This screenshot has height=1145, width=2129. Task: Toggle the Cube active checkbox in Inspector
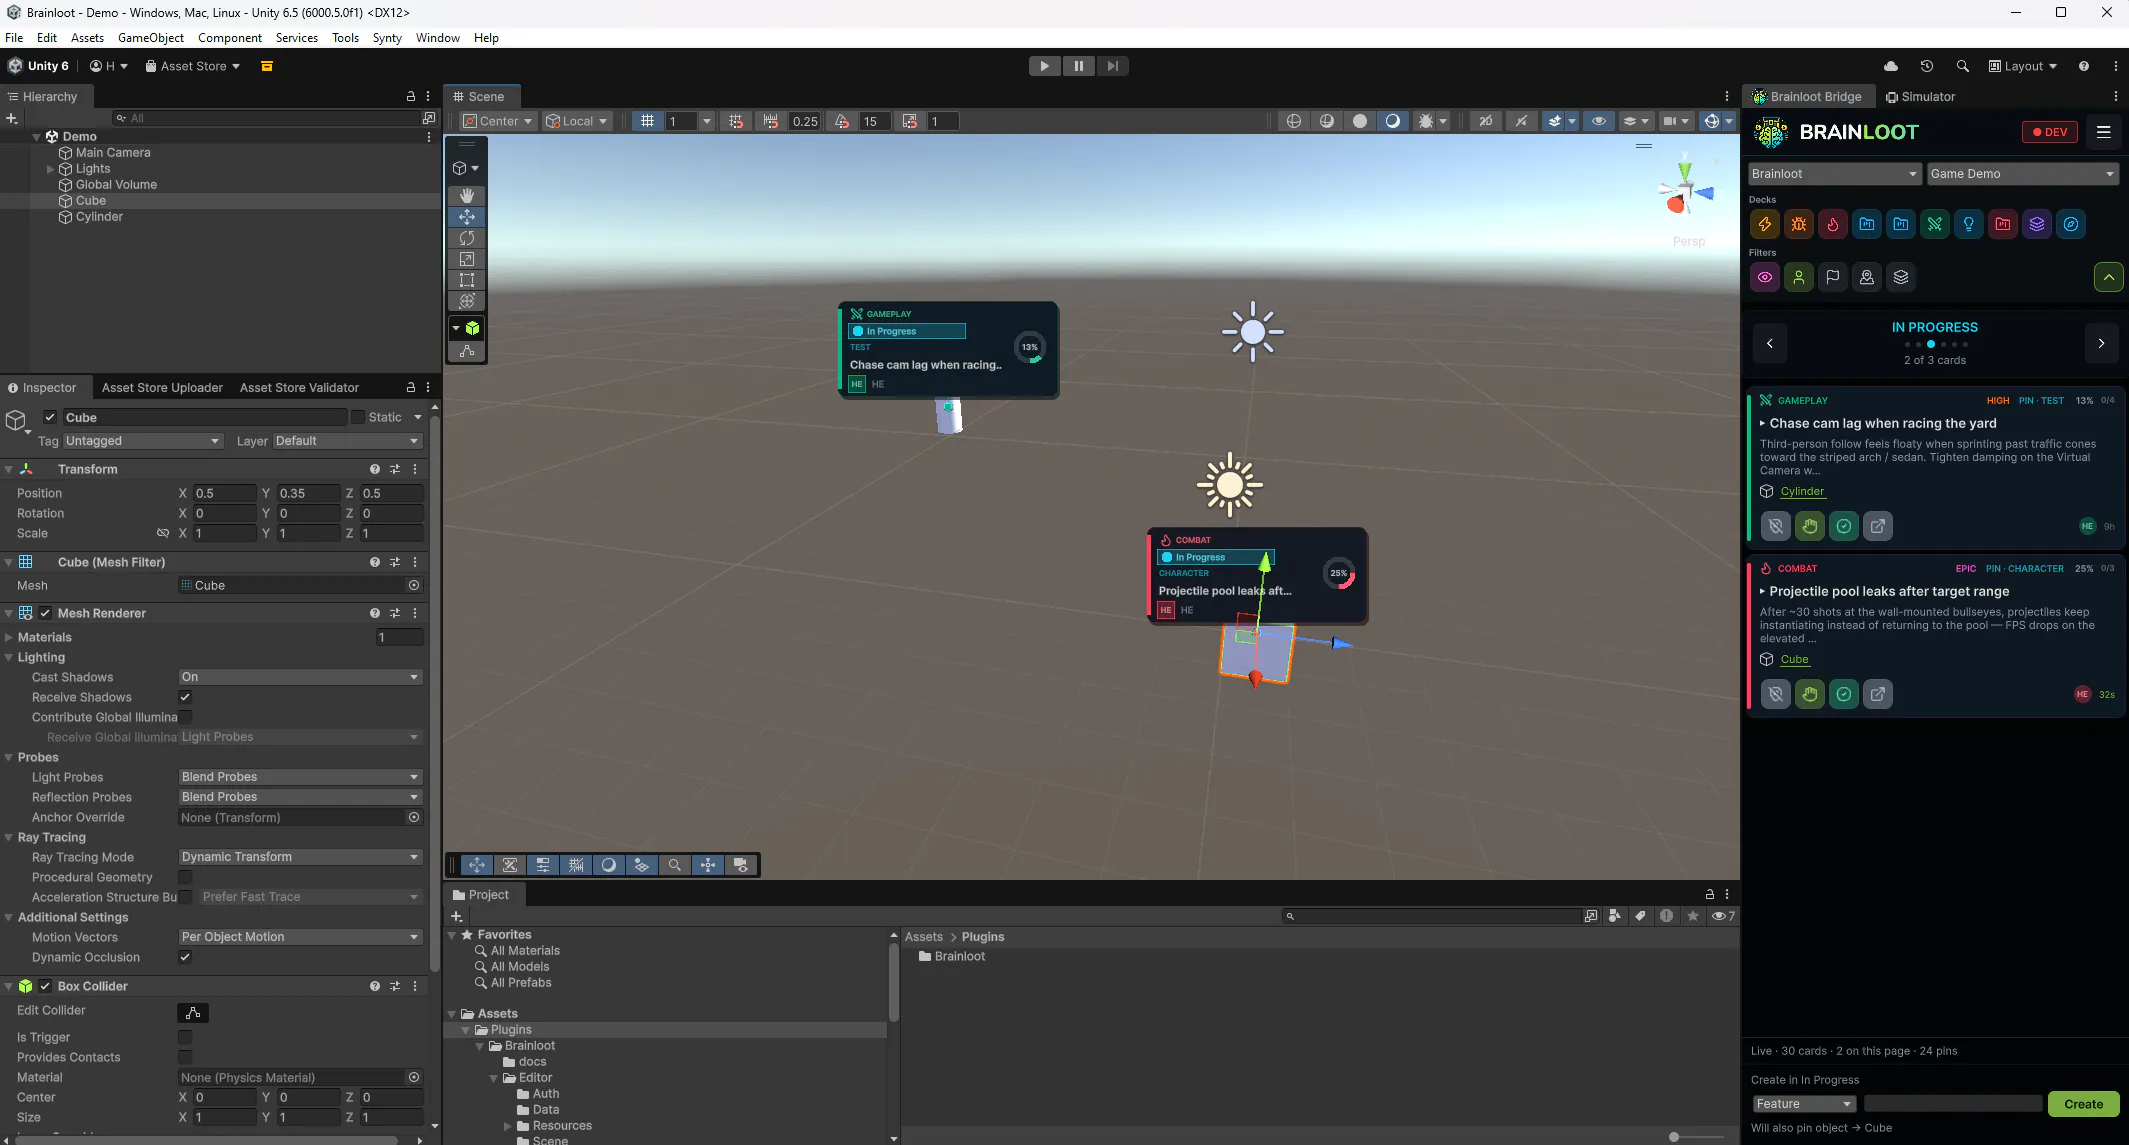pyautogui.click(x=50, y=417)
